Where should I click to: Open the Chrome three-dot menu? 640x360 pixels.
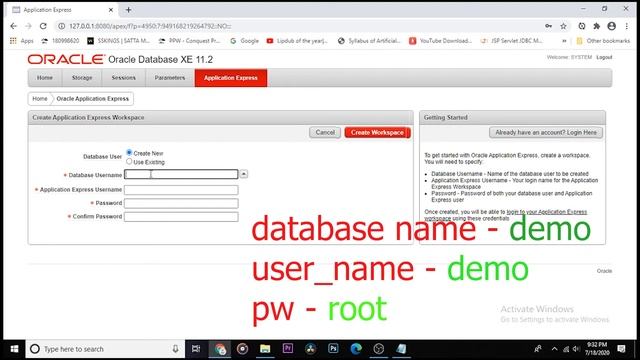pos(627,26)
